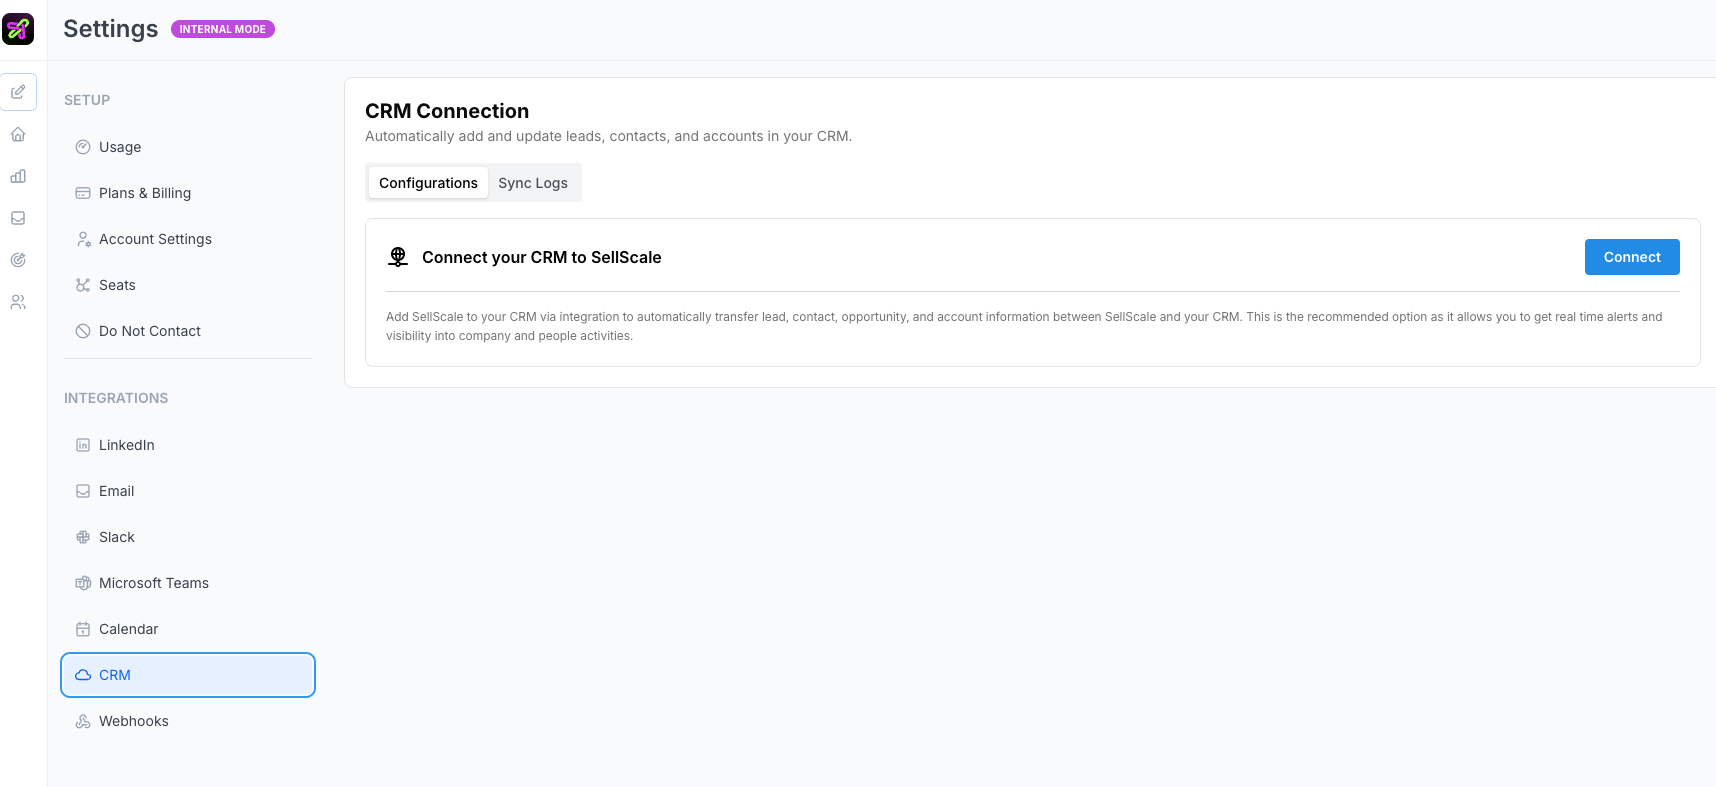The image size is (1716, 787).
Task: Click the SellScale logo icon
Action: [x=18, y=29]
